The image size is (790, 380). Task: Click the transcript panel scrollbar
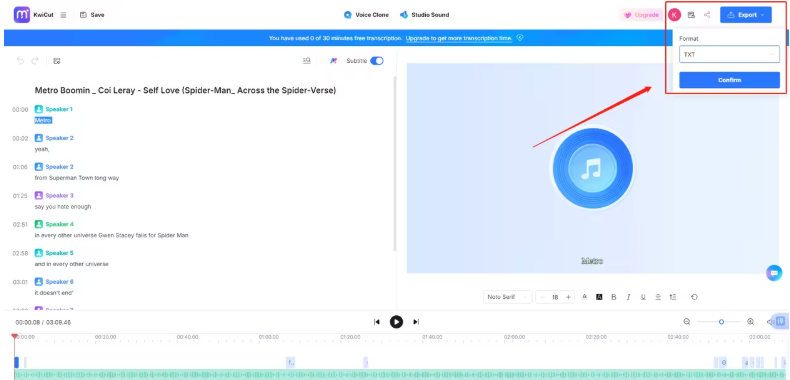(x=394, y=164)
